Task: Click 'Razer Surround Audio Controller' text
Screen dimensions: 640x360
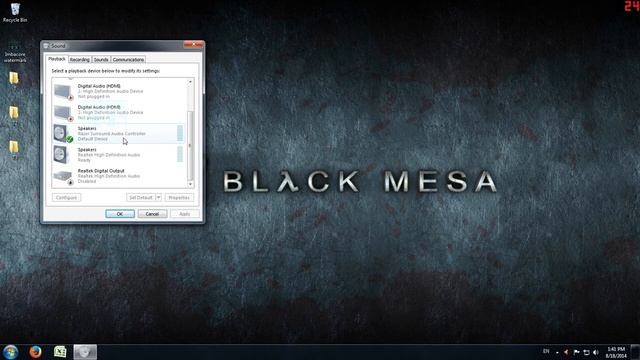Action: coord(112,133)
